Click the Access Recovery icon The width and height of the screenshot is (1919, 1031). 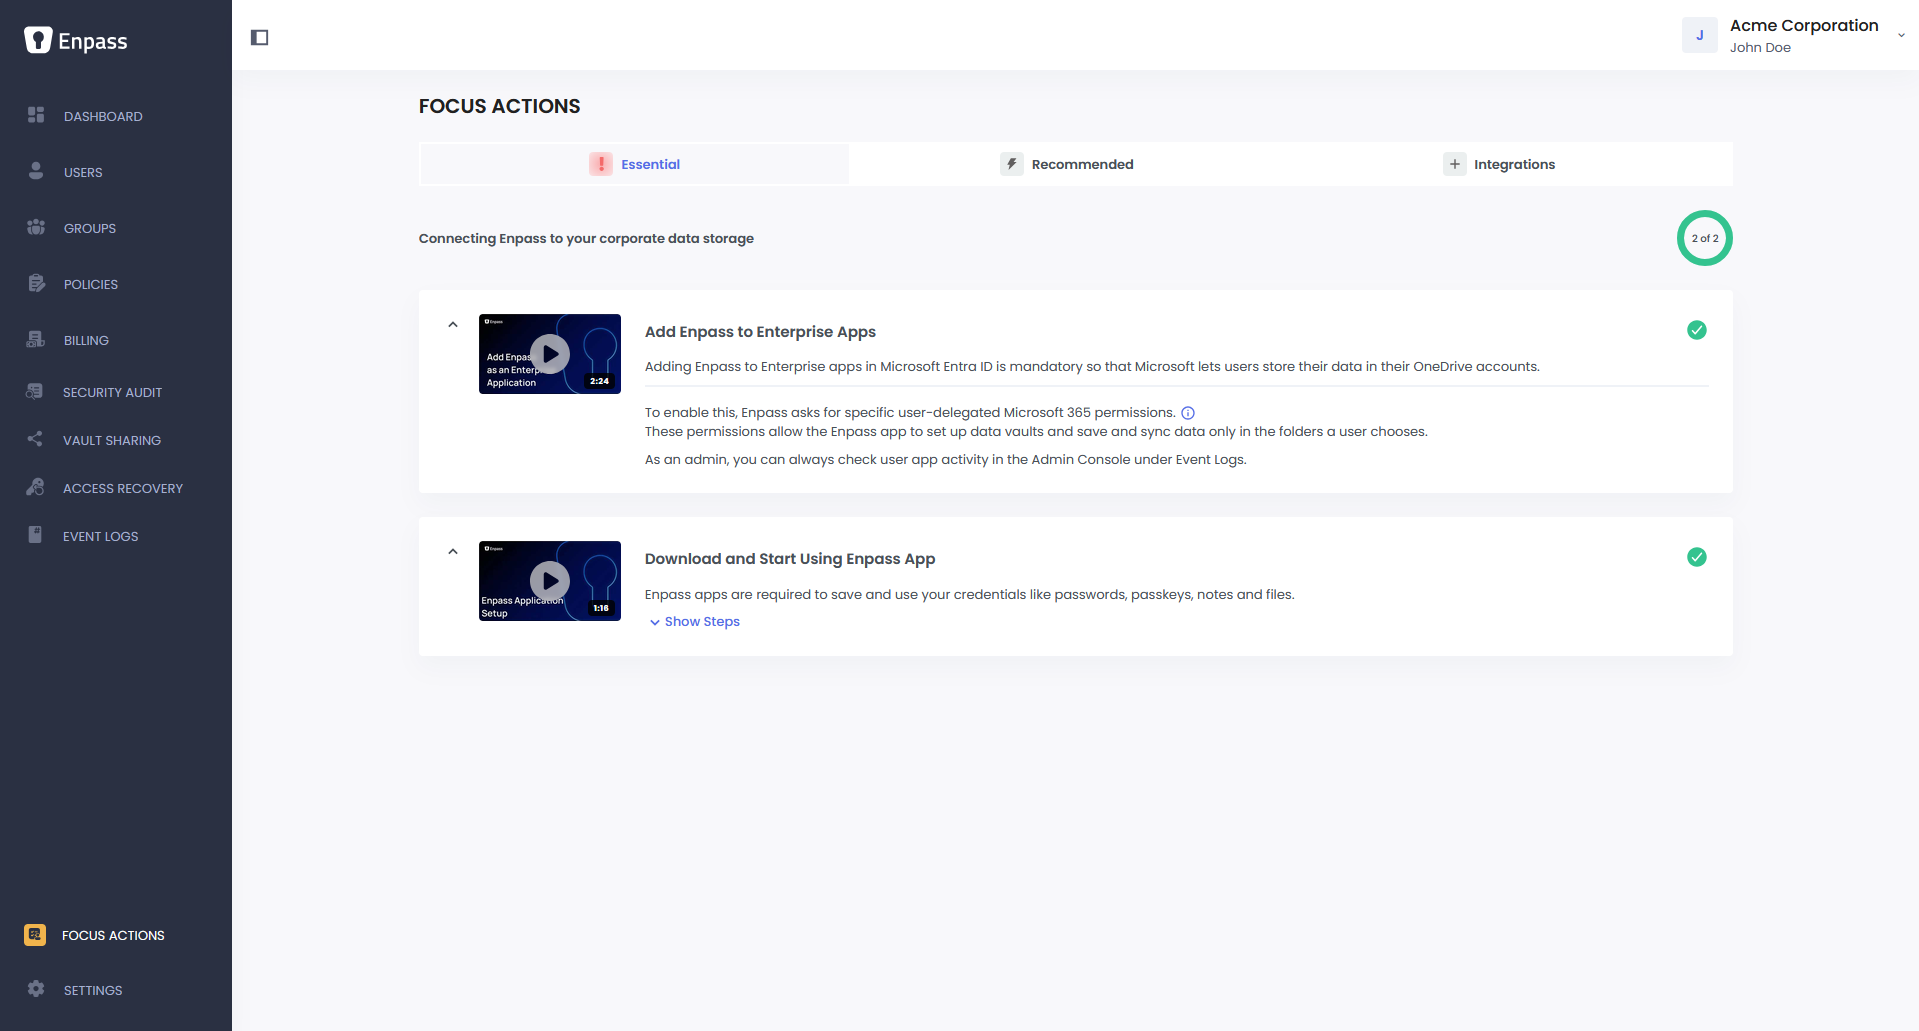coord(35,487)
